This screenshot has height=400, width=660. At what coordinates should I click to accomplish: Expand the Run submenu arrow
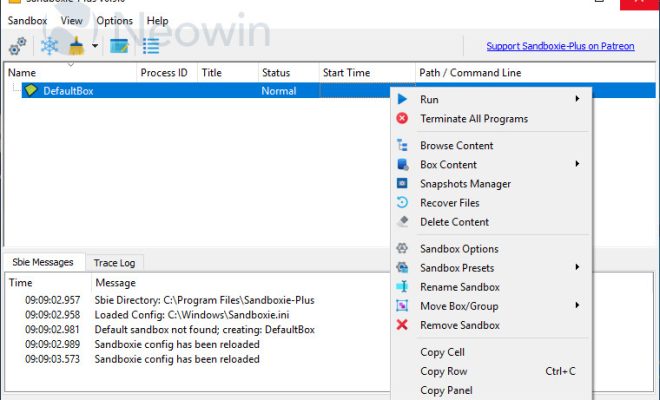[x=578, y=100]
